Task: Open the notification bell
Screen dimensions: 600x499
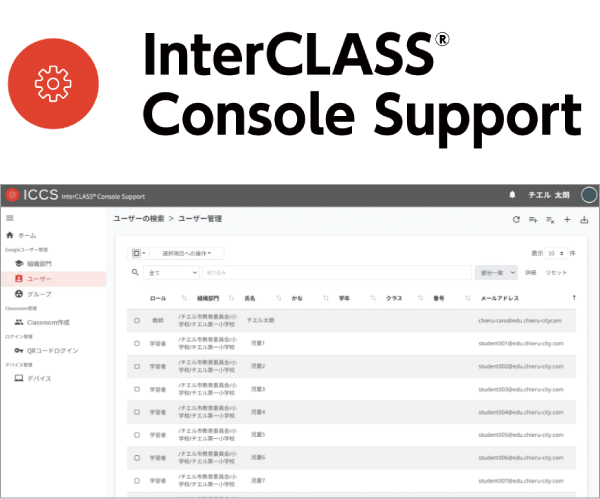Action: pyautogui.click(x=512, y=195)
